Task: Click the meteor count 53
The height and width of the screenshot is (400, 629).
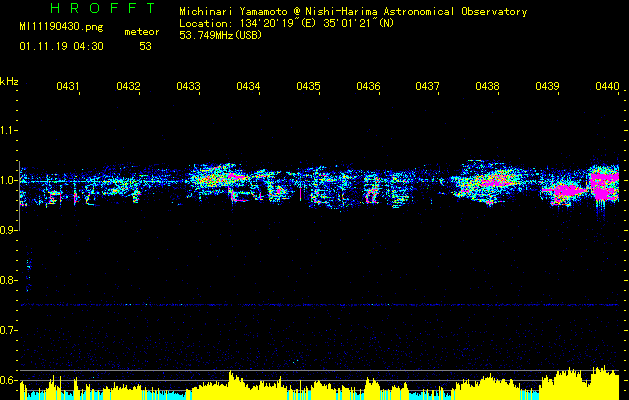Action: 145,47
